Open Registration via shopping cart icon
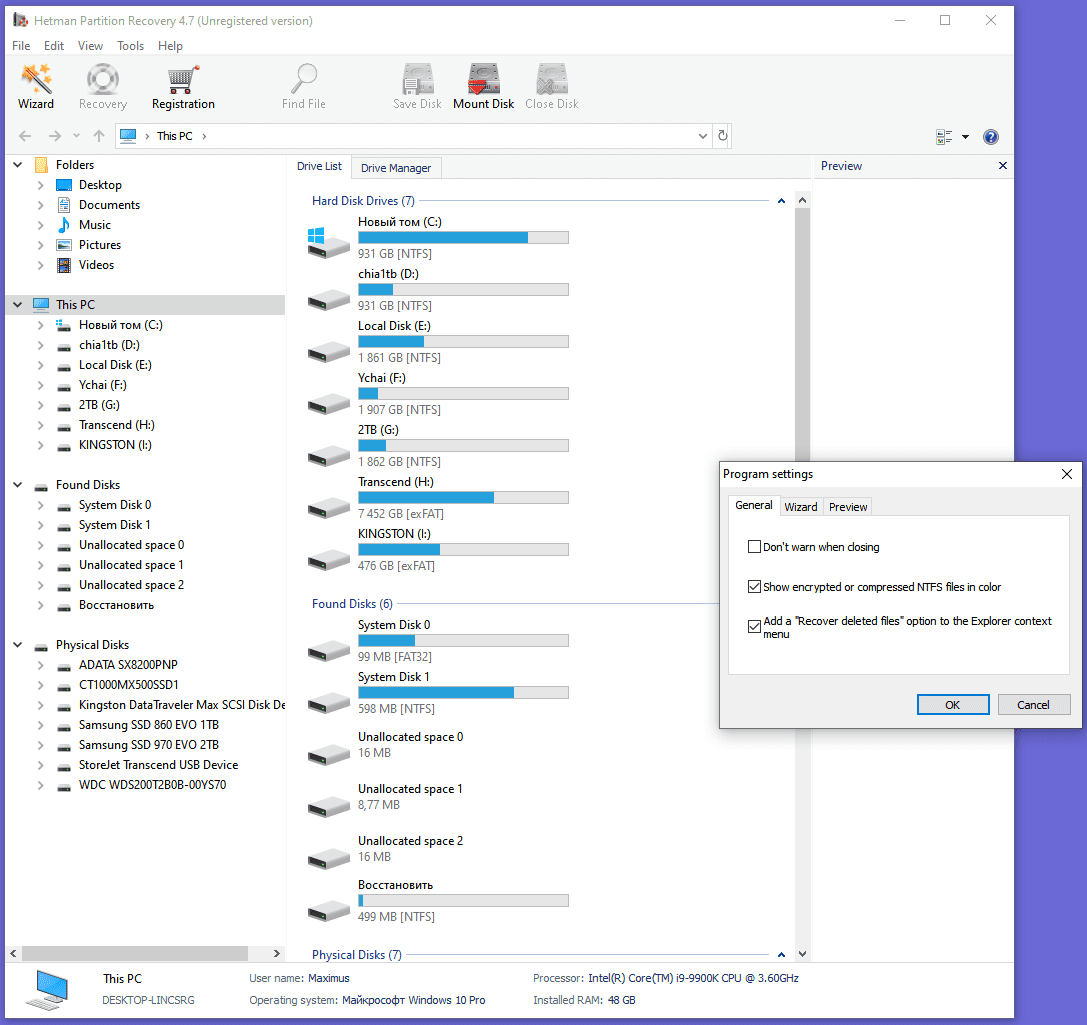Image resolution: width=1087 pixels, height=1025 pixels. 183,86
